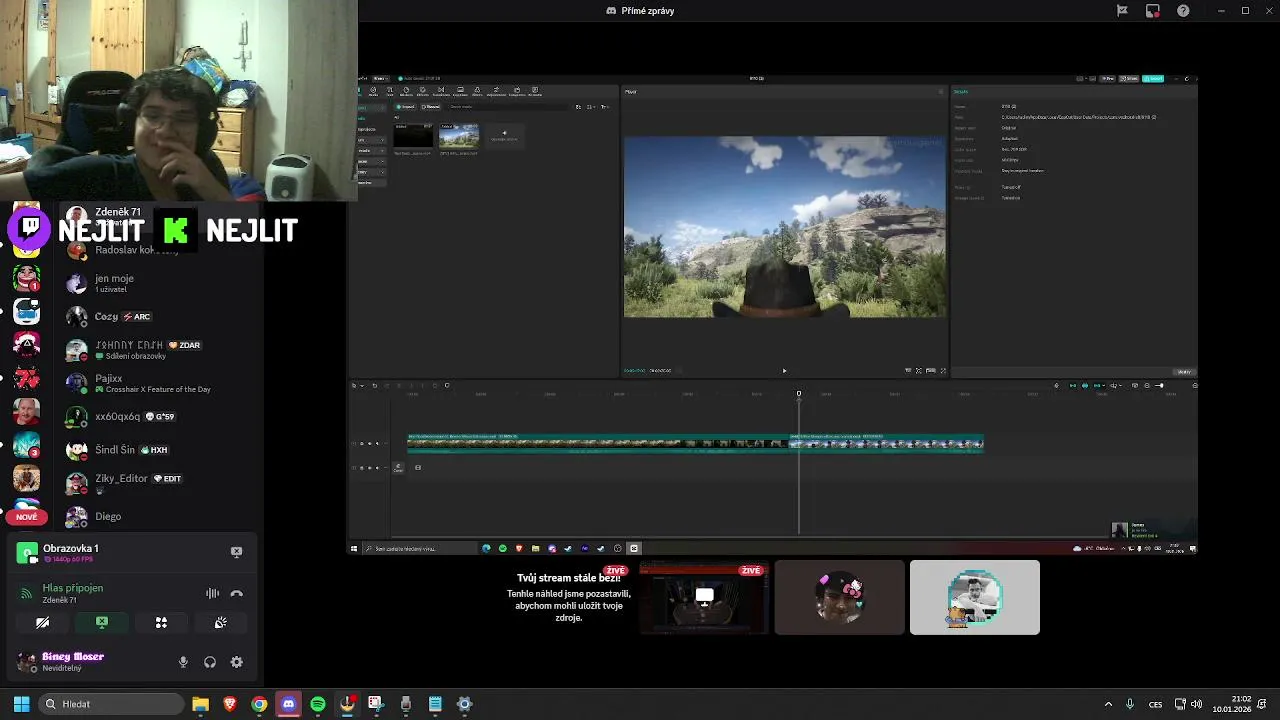
Task: Open the soundboard button
Action: (x=221, y=622)
